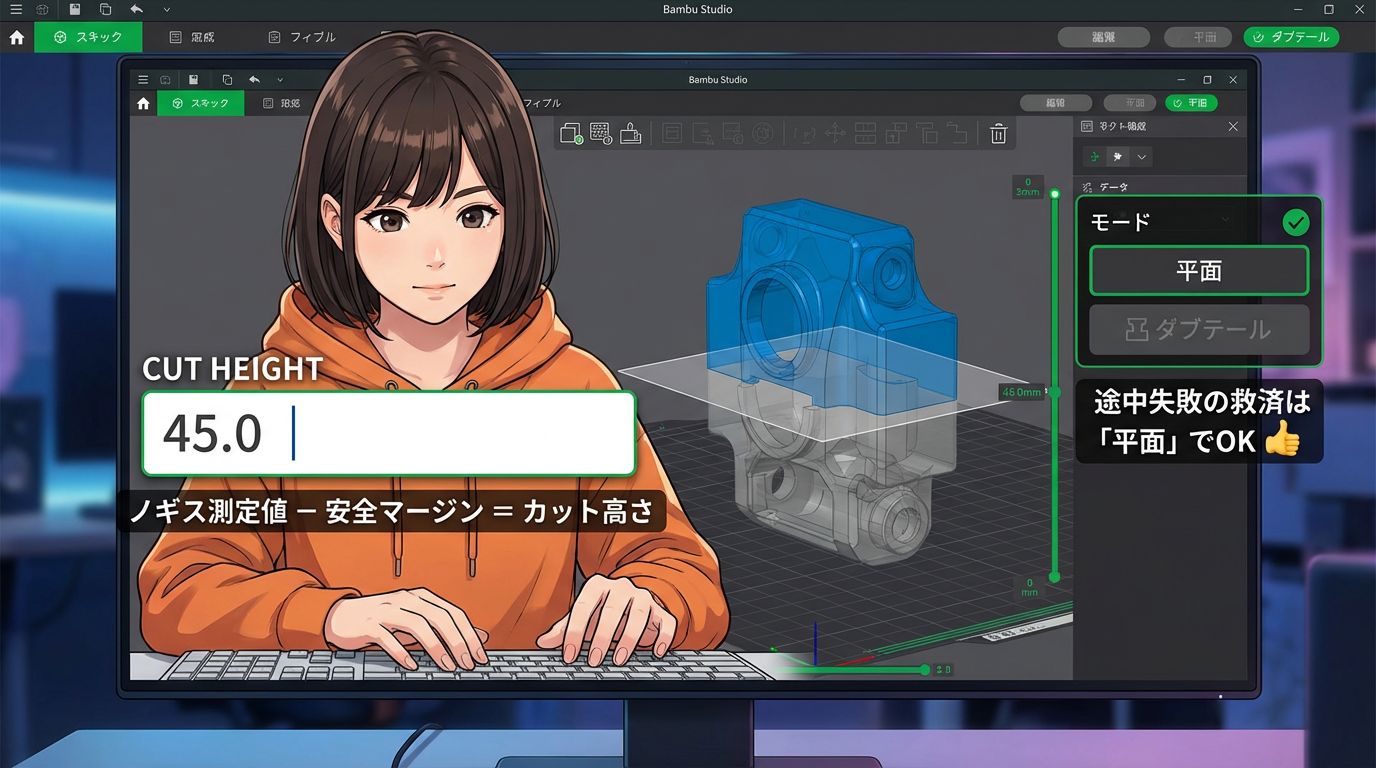
Task: Click the trash delete icon in the 3D toolbar
Action: point(997,134)
